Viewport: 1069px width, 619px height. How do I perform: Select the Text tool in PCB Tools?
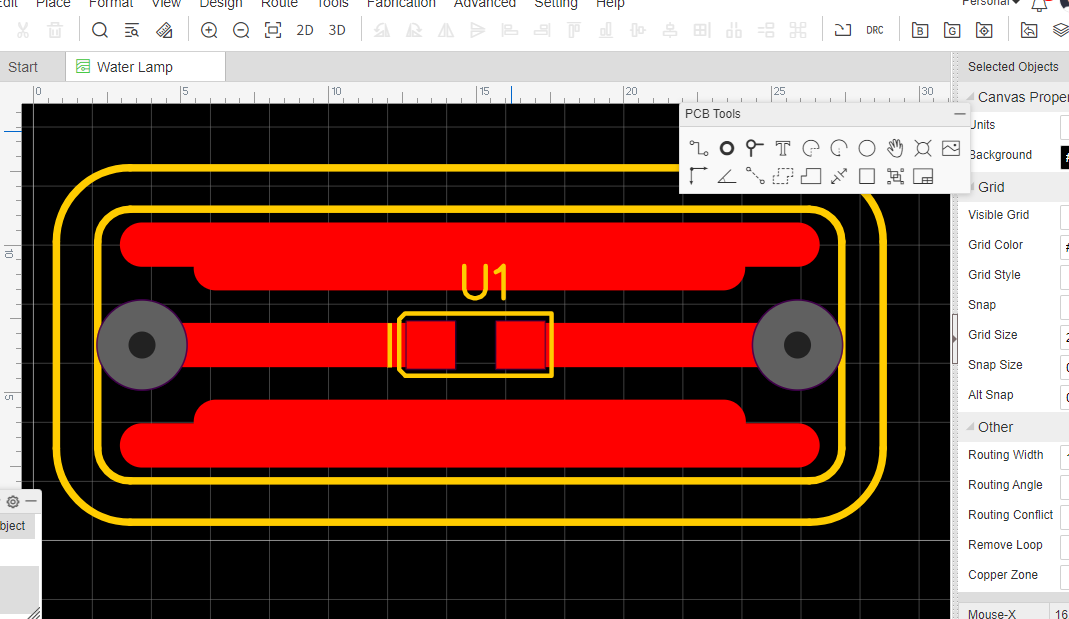(x=783, y=148)
